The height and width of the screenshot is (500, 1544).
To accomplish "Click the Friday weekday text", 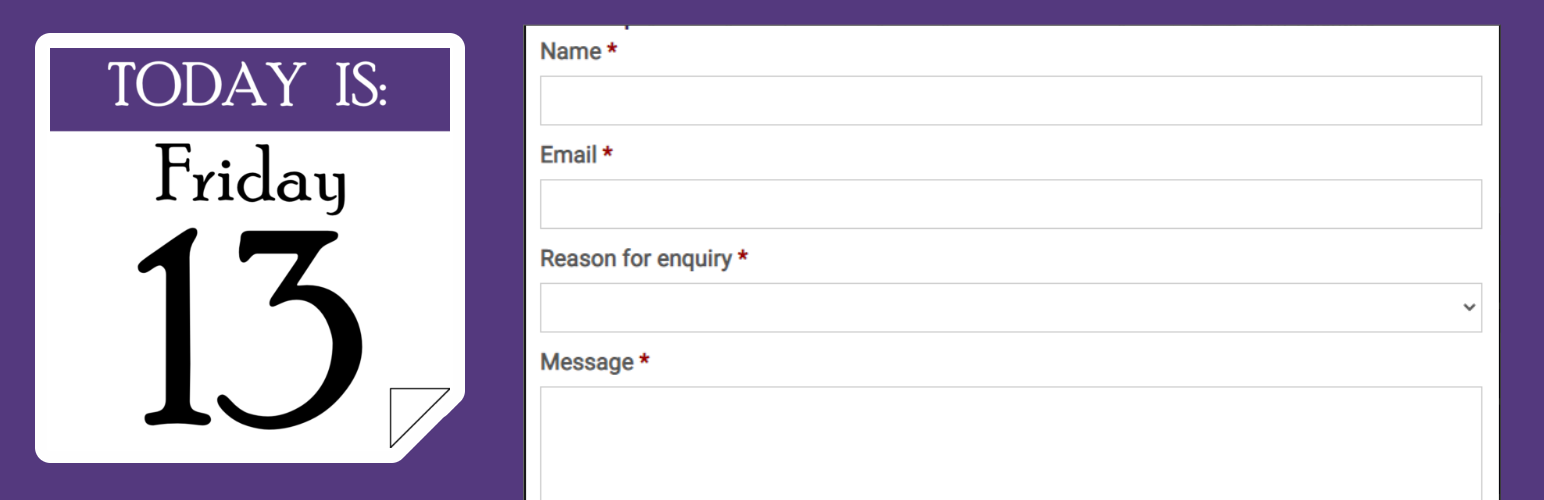I will click(250, 178).
